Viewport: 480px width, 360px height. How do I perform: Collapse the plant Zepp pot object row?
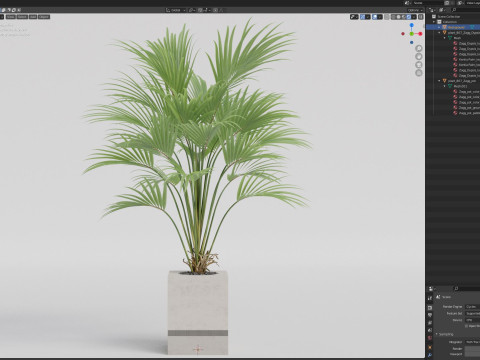439,81
